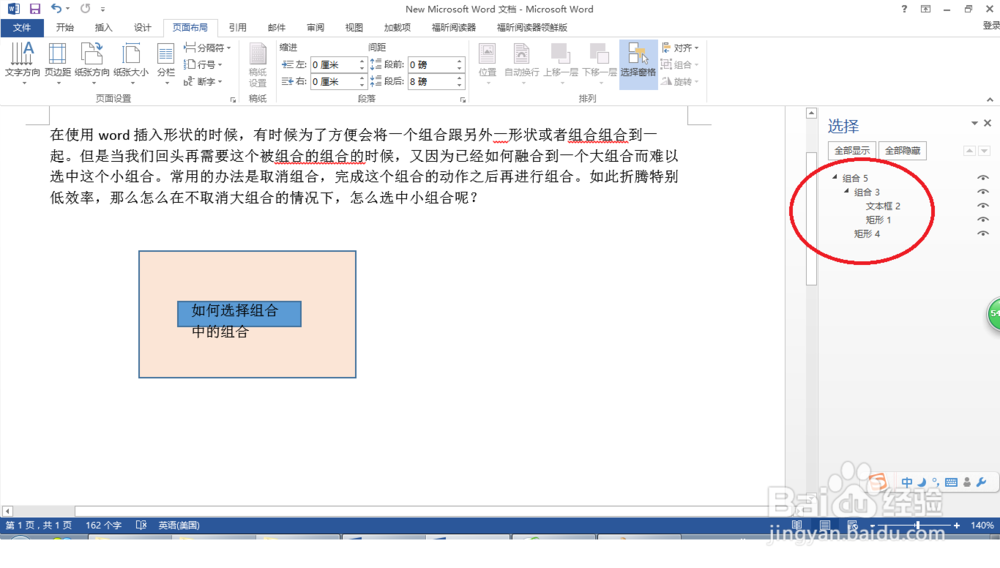Click the 上移一层 bring forward tool
This screenshot has height=568, width=1000.
561,64
